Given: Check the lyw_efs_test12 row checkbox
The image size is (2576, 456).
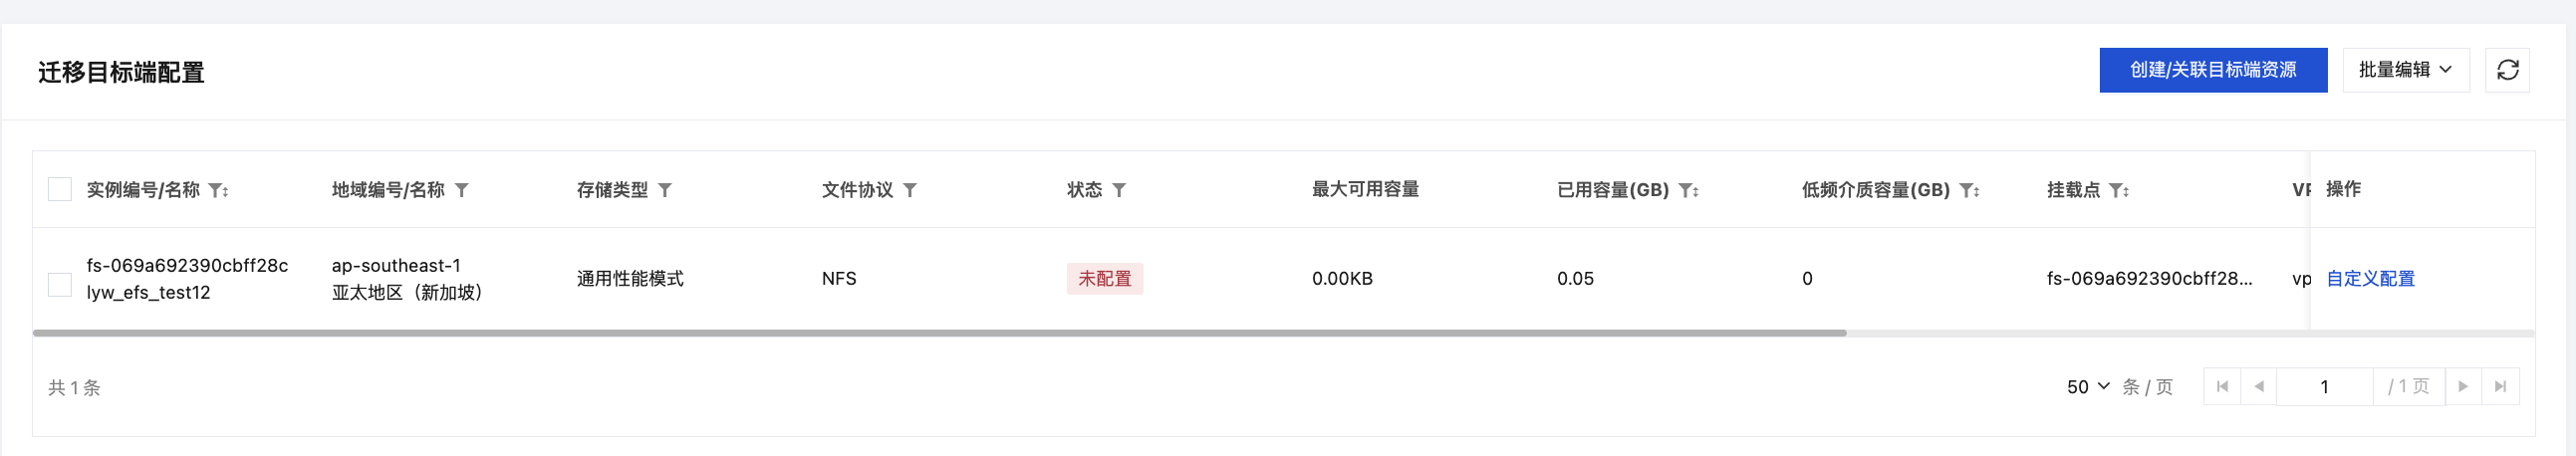Looking at the screenshot, I should coord(60,285).
